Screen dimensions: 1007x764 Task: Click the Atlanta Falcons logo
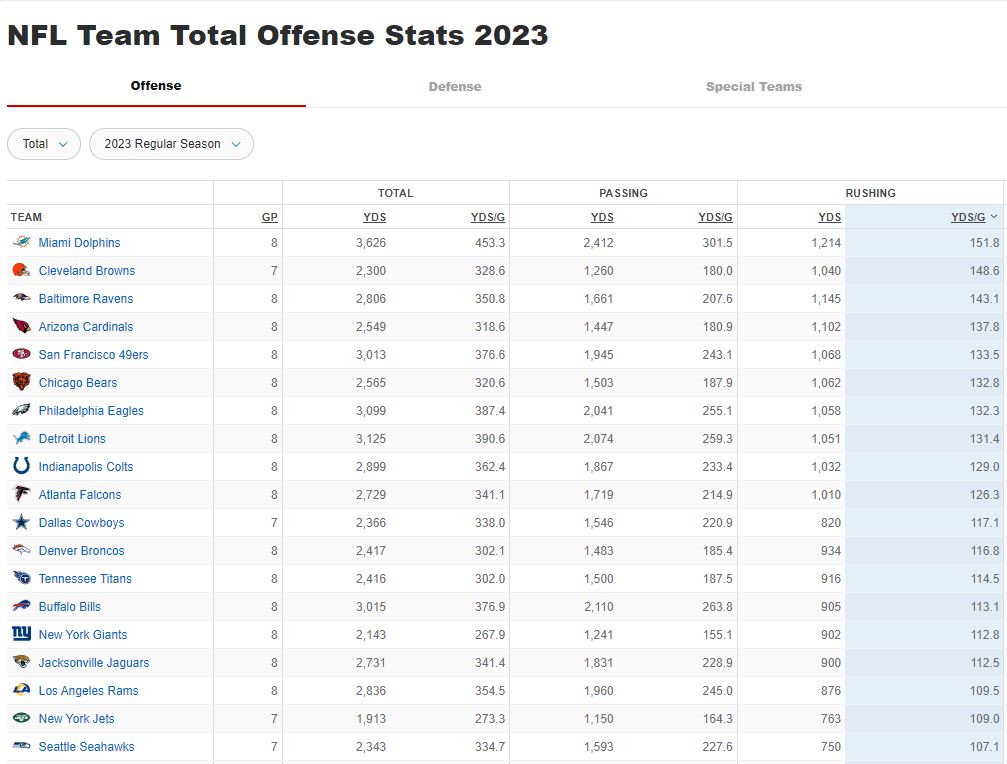[22, 494]
